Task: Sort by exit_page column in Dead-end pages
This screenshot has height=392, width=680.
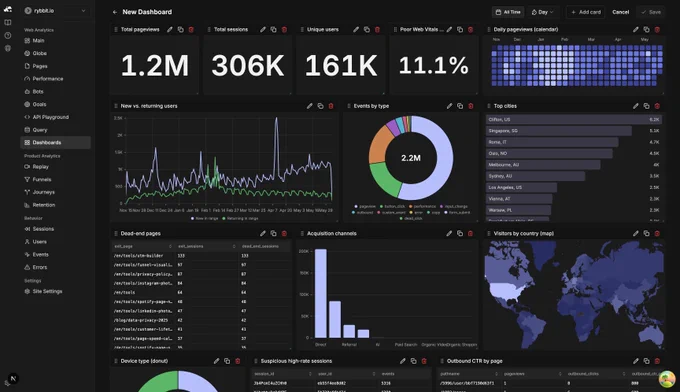Action: [x=143, y=246]
